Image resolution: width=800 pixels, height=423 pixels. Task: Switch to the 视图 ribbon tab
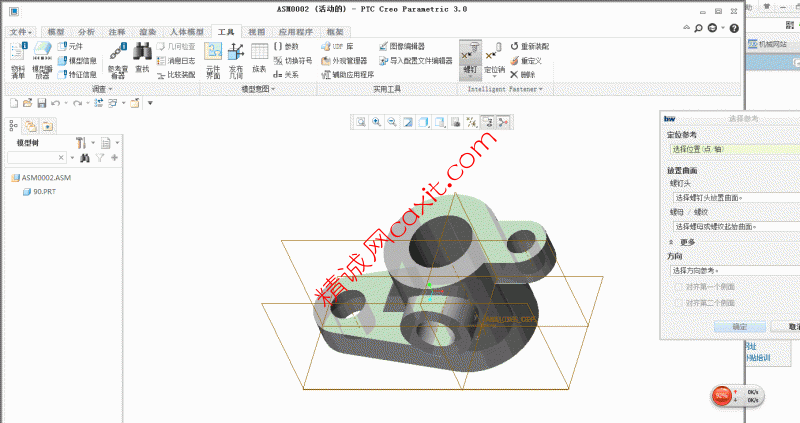tap(257, 32)
